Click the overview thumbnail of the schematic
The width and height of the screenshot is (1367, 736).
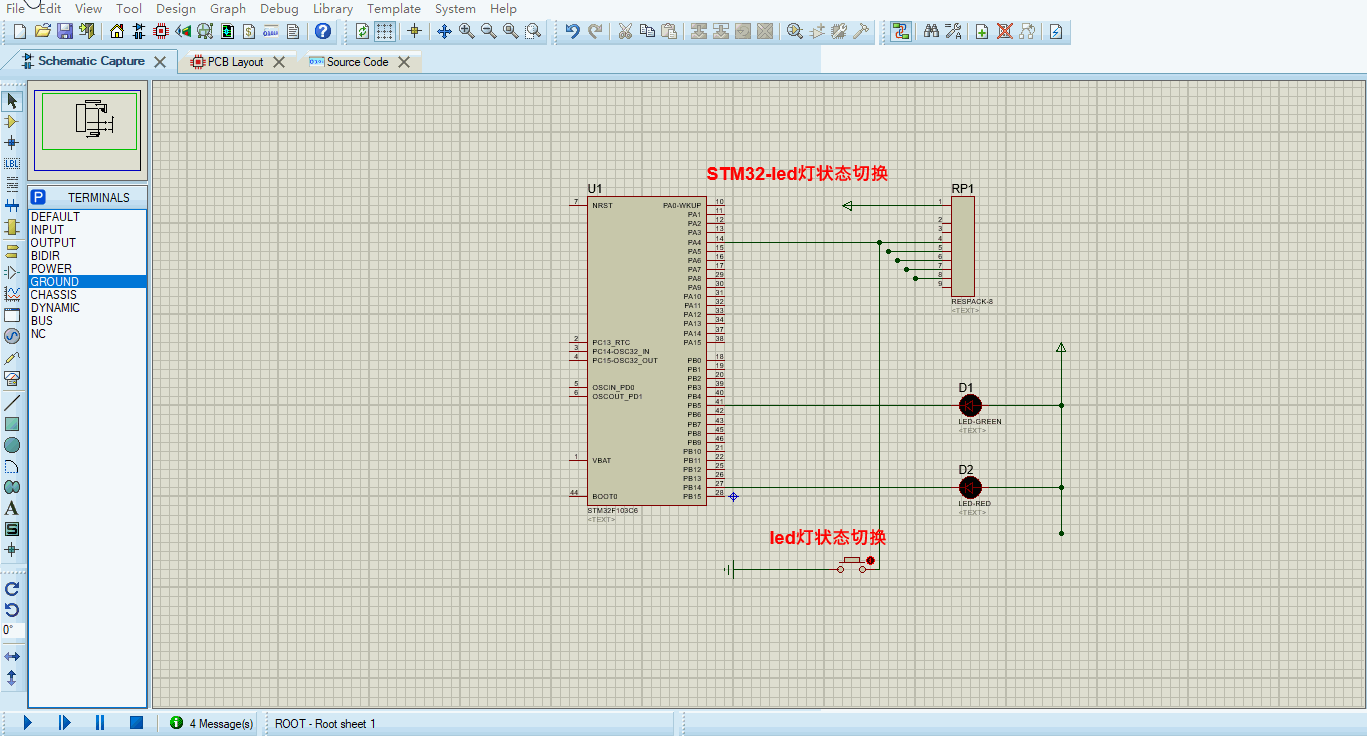[x=87, y=131]
